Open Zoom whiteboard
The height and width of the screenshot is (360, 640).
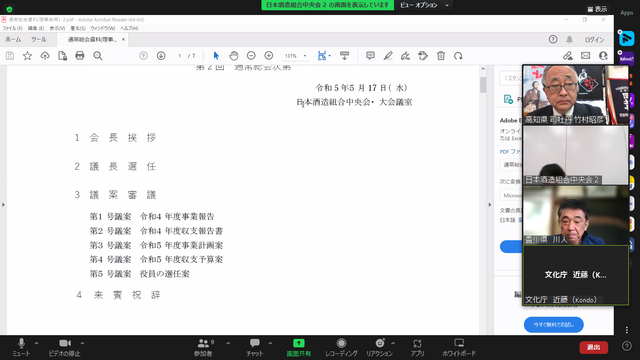click(459, 347)
